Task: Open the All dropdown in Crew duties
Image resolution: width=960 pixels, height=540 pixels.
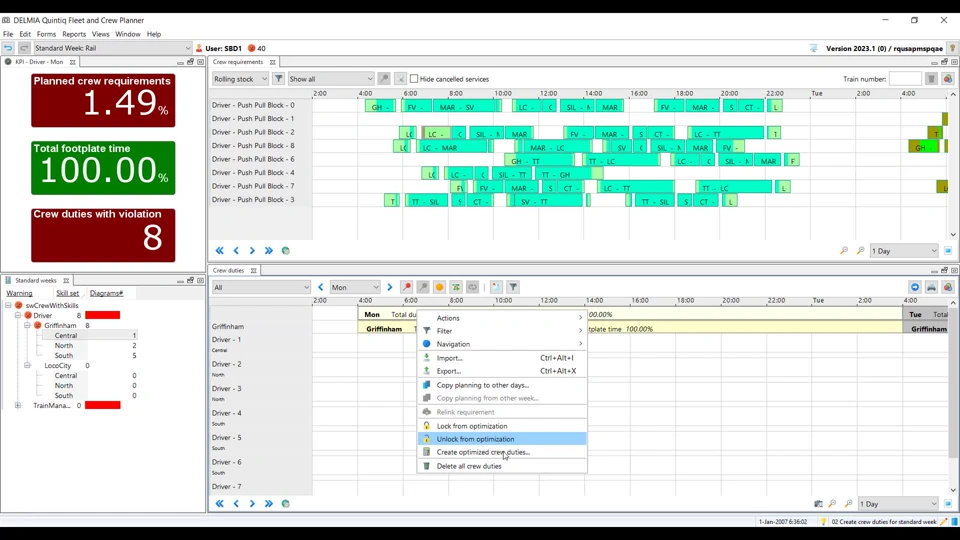Action: (x=261, y=287)
